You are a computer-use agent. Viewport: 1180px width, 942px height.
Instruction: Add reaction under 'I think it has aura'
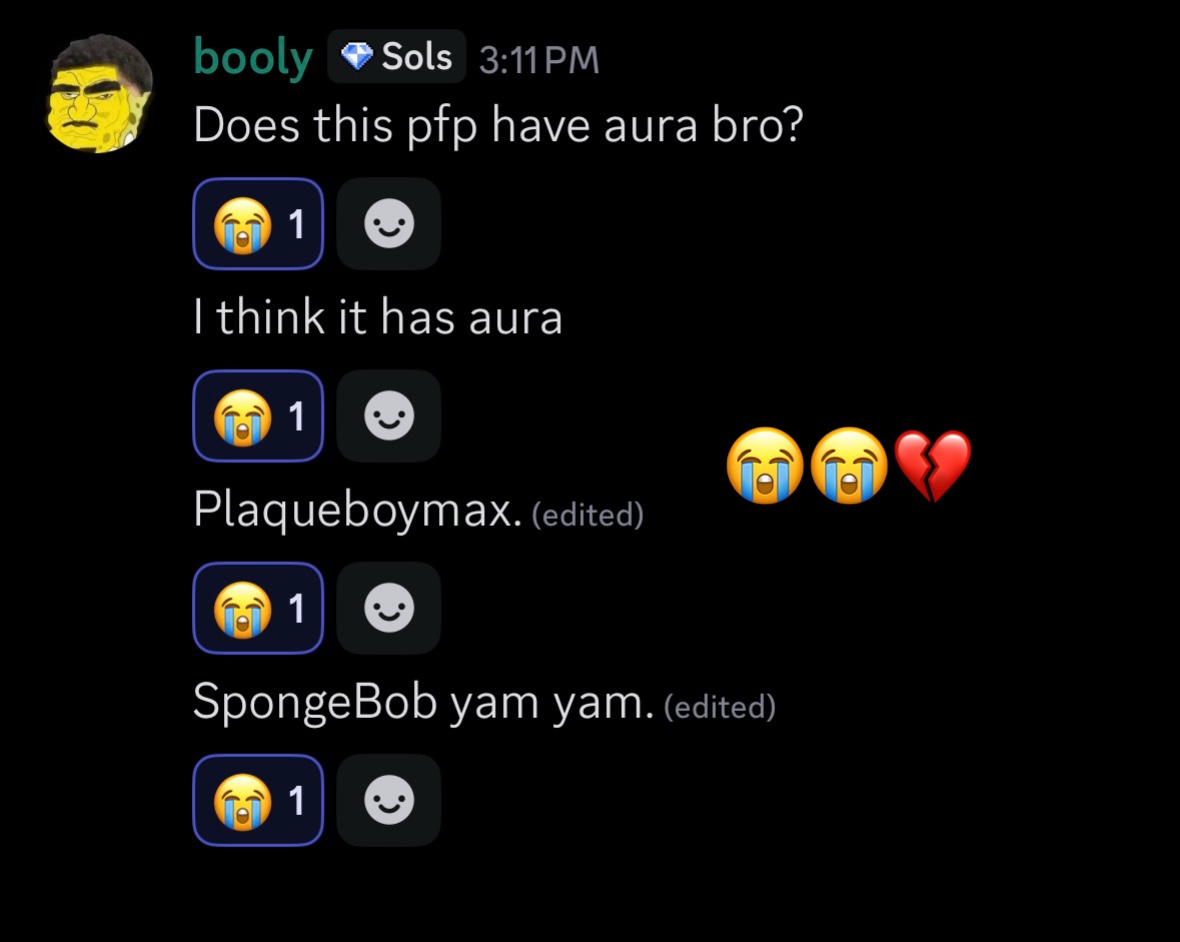point(388,415)
